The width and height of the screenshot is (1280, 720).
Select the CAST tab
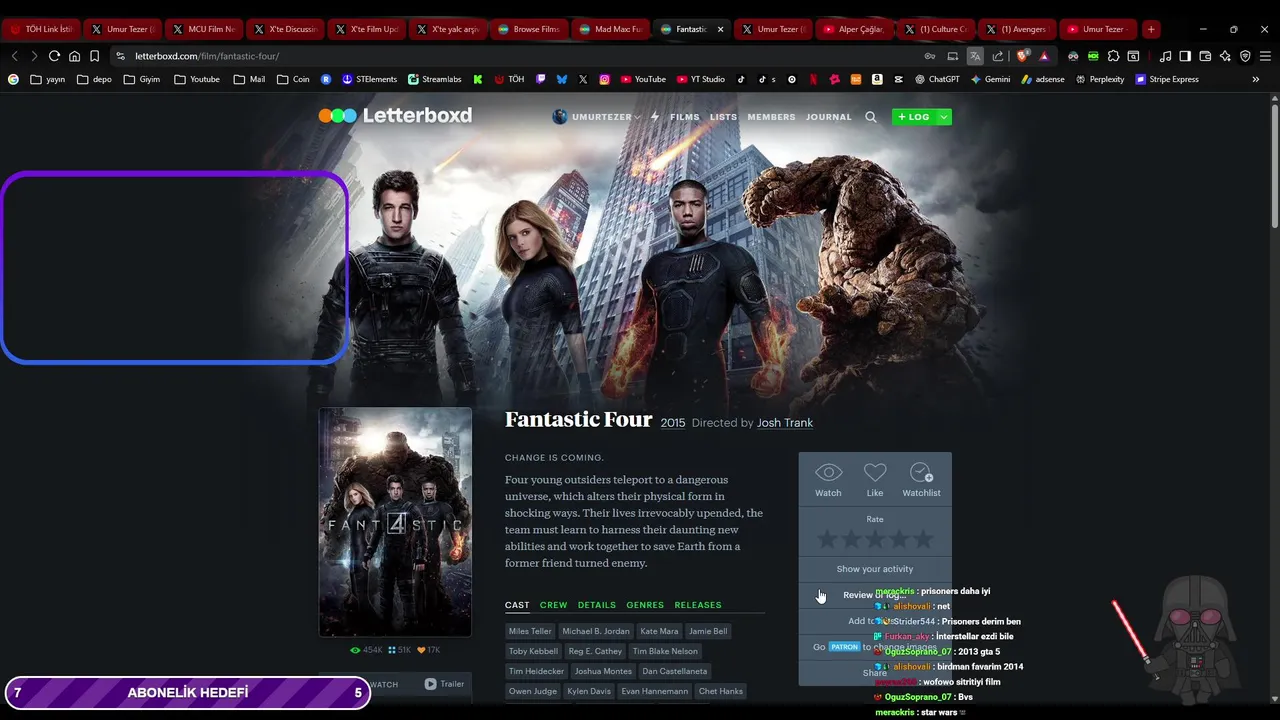517,605
